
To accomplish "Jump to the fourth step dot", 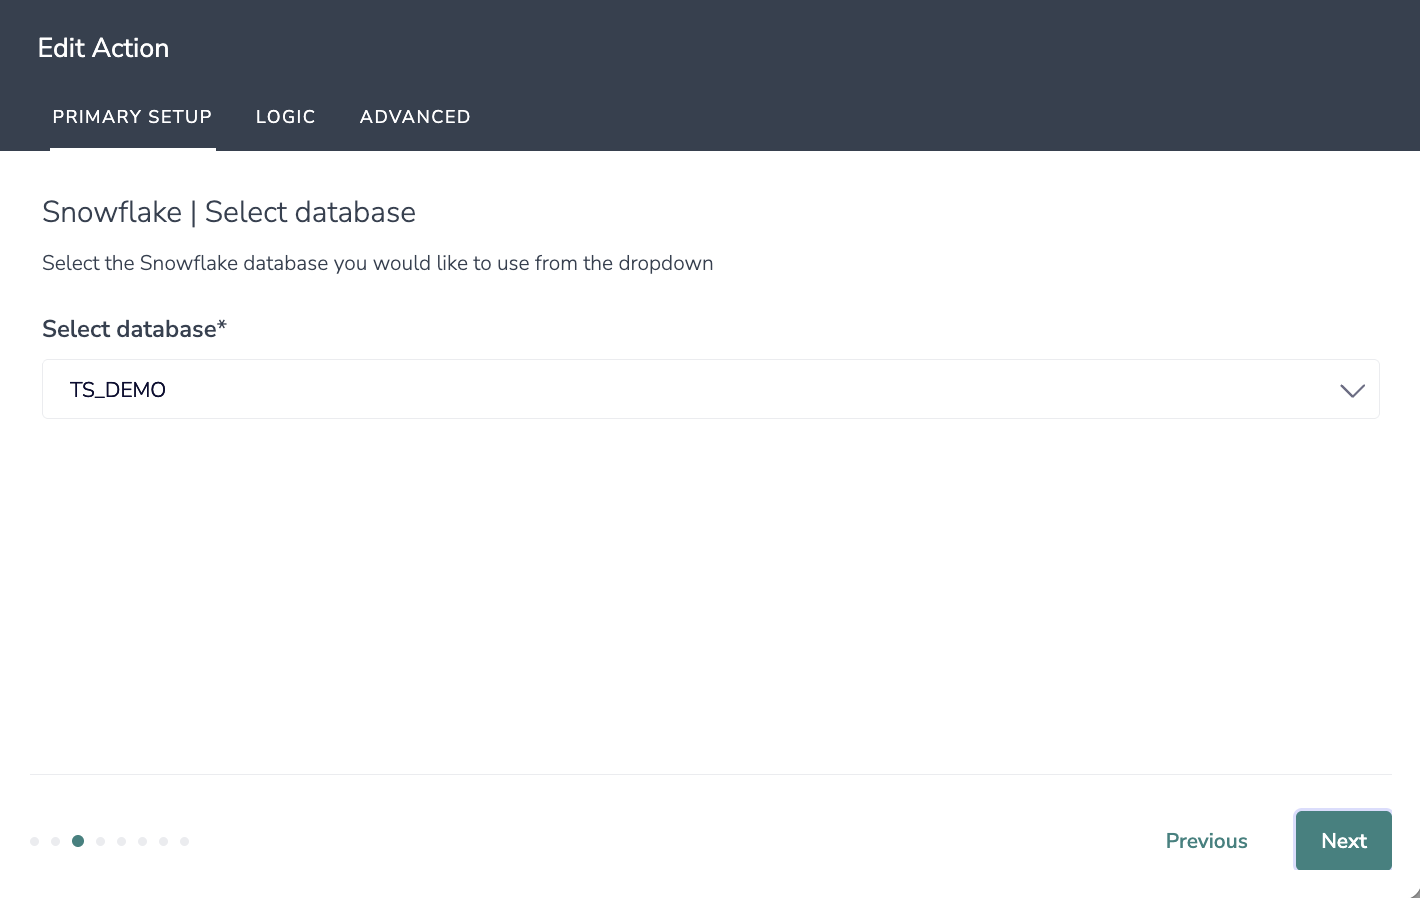I will pyautogui.click(x=100, y=841).
